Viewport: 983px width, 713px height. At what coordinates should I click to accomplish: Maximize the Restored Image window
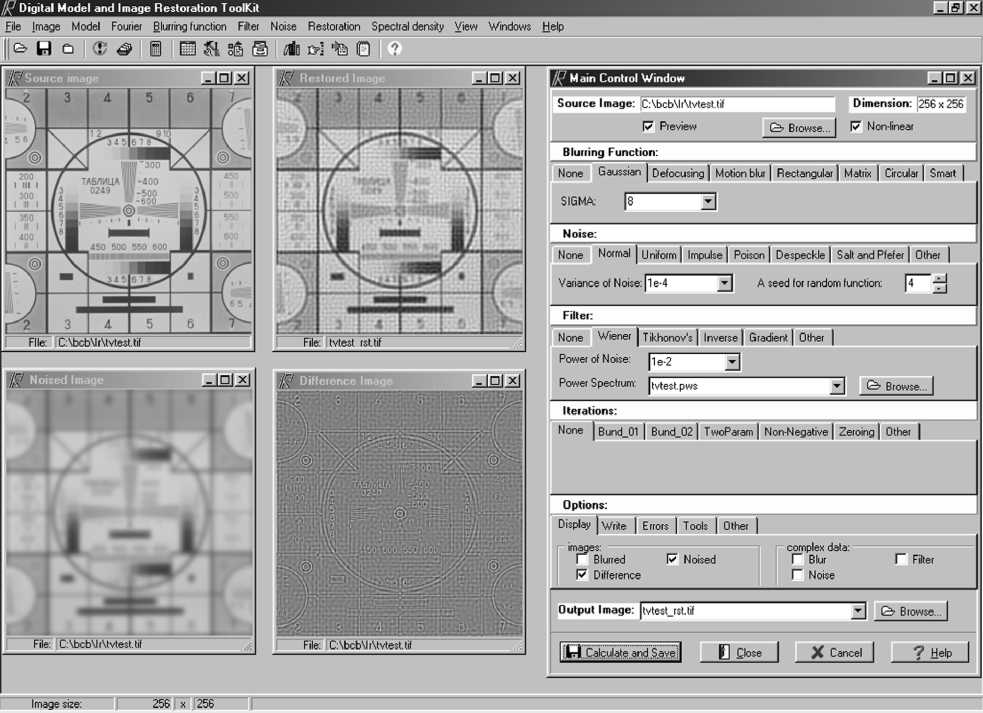point(495,78)
